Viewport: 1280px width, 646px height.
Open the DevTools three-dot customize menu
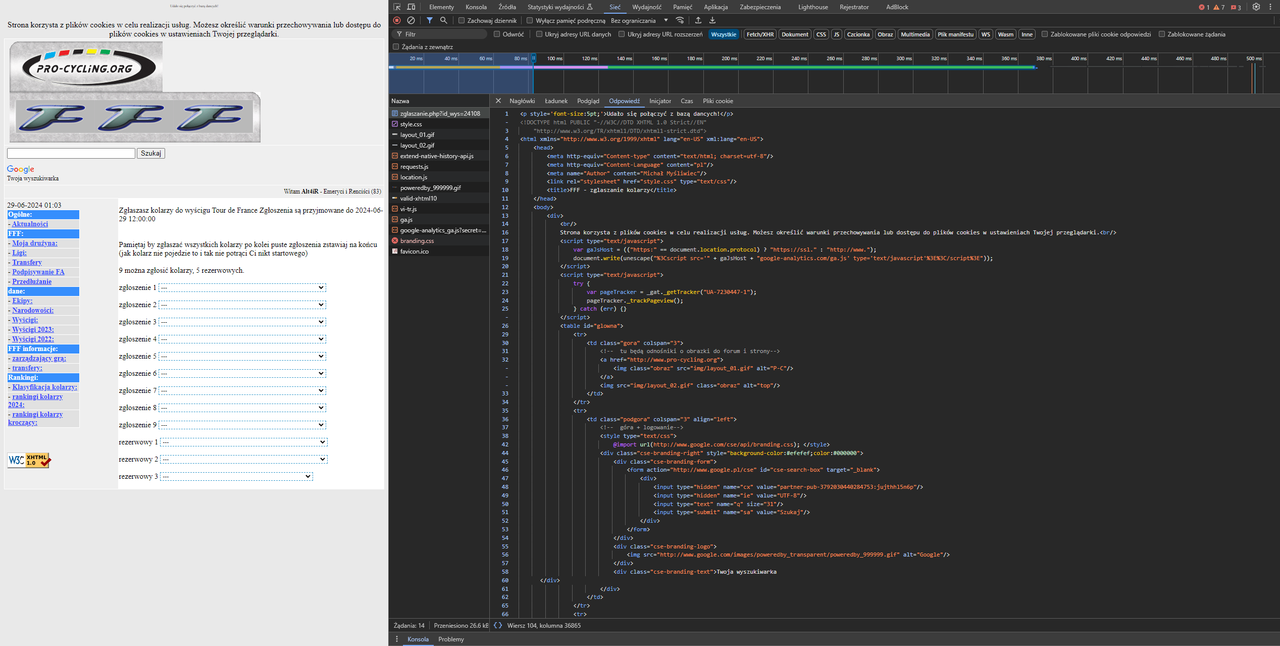[1270, 7]
